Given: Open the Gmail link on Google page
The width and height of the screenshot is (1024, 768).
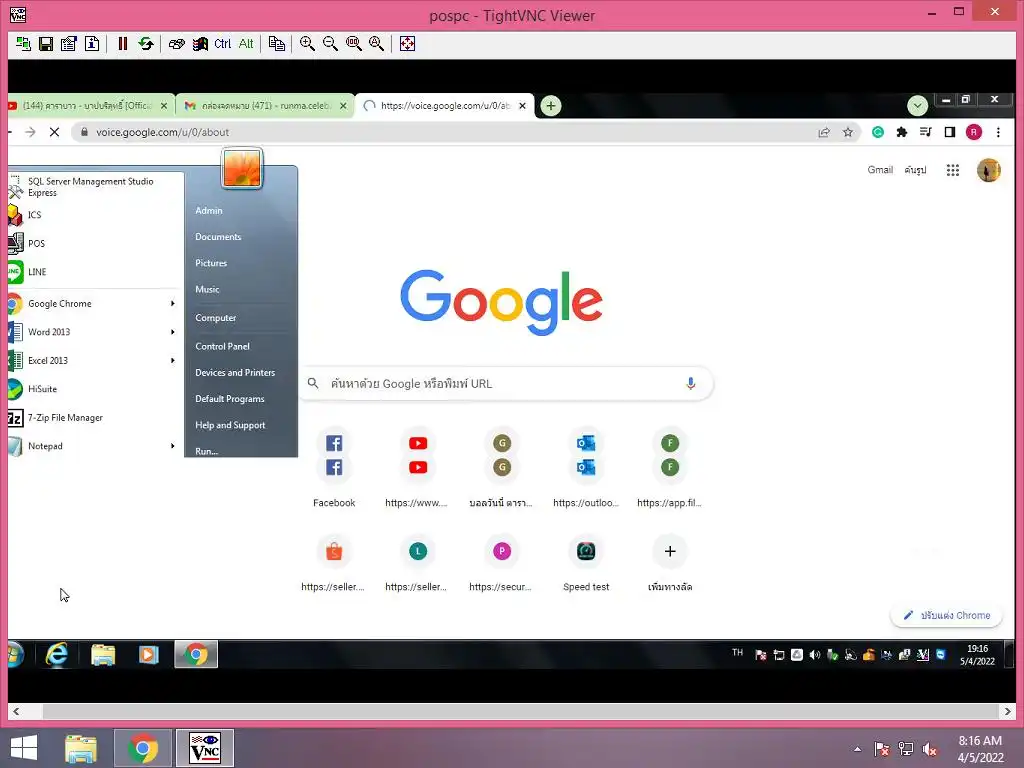Looking at the screenshot, I should coord(880,170).
